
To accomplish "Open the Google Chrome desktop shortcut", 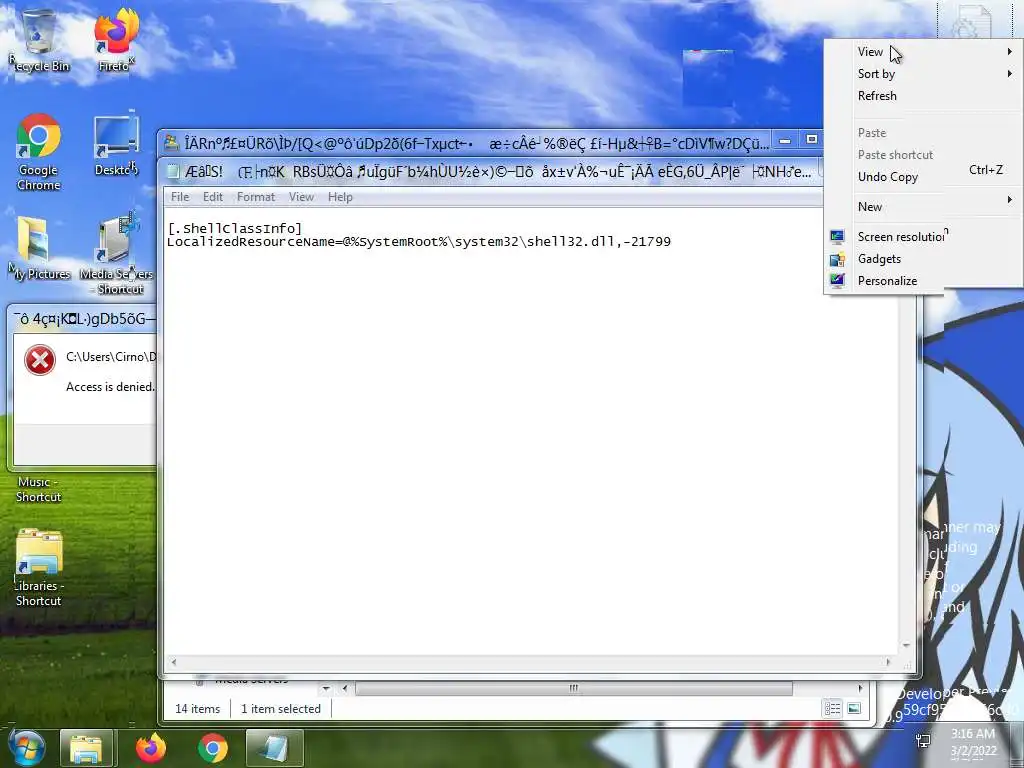I will tap(39, 153).
